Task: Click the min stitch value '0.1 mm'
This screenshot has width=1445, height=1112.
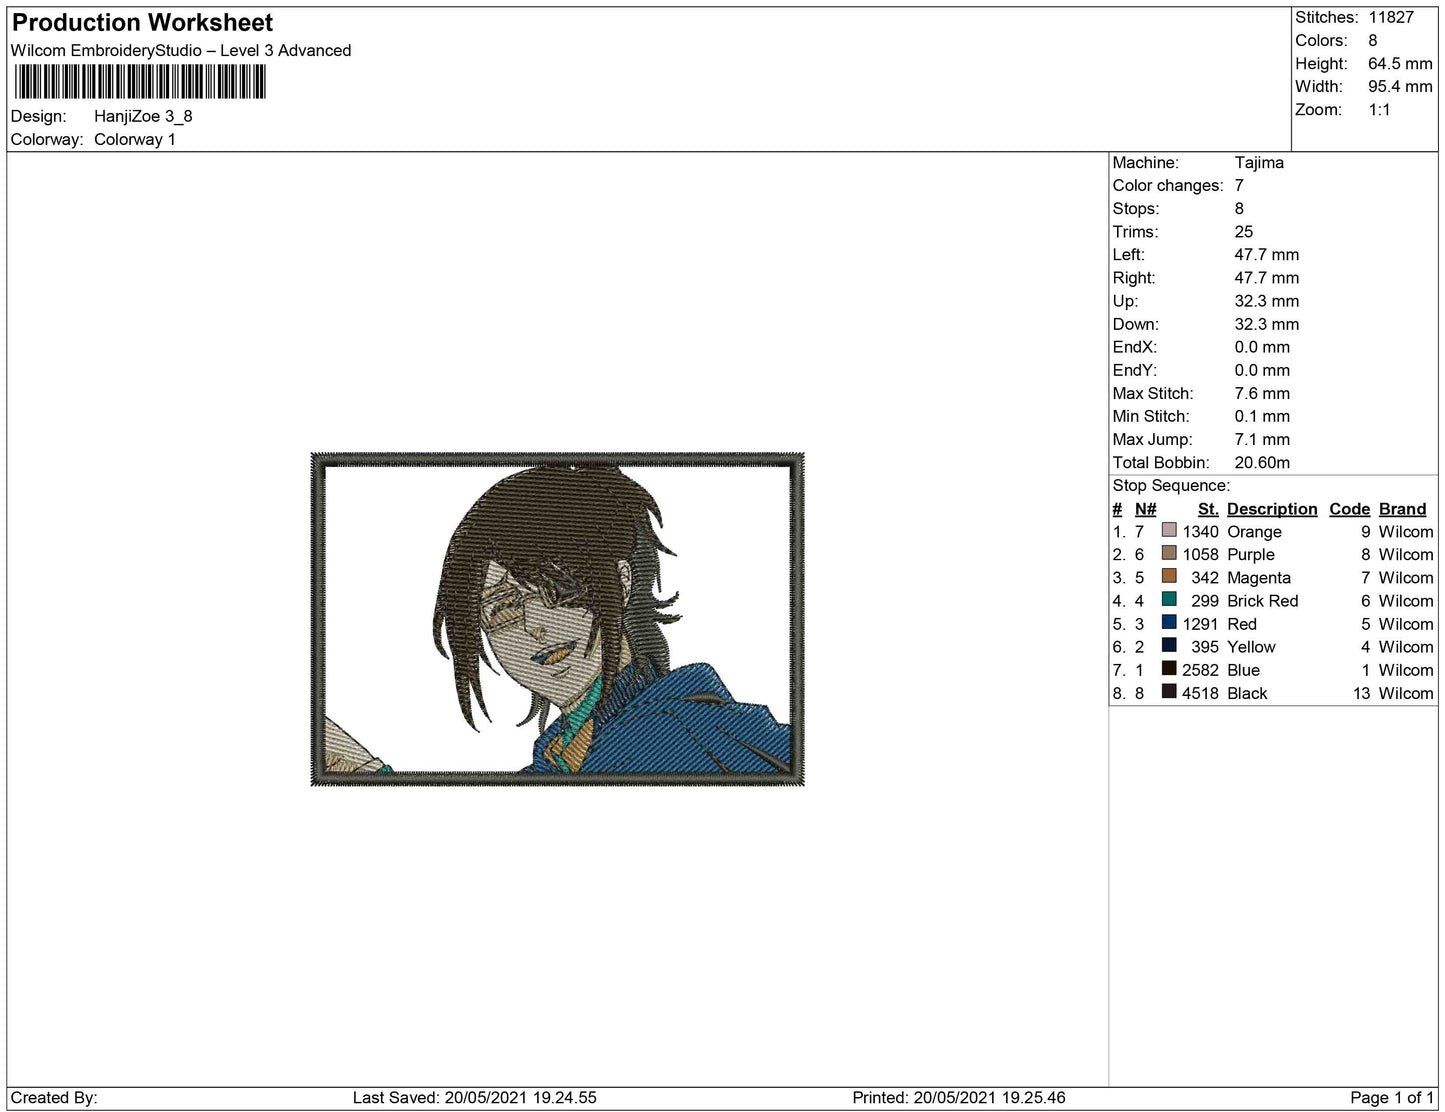Action: 1262,416
